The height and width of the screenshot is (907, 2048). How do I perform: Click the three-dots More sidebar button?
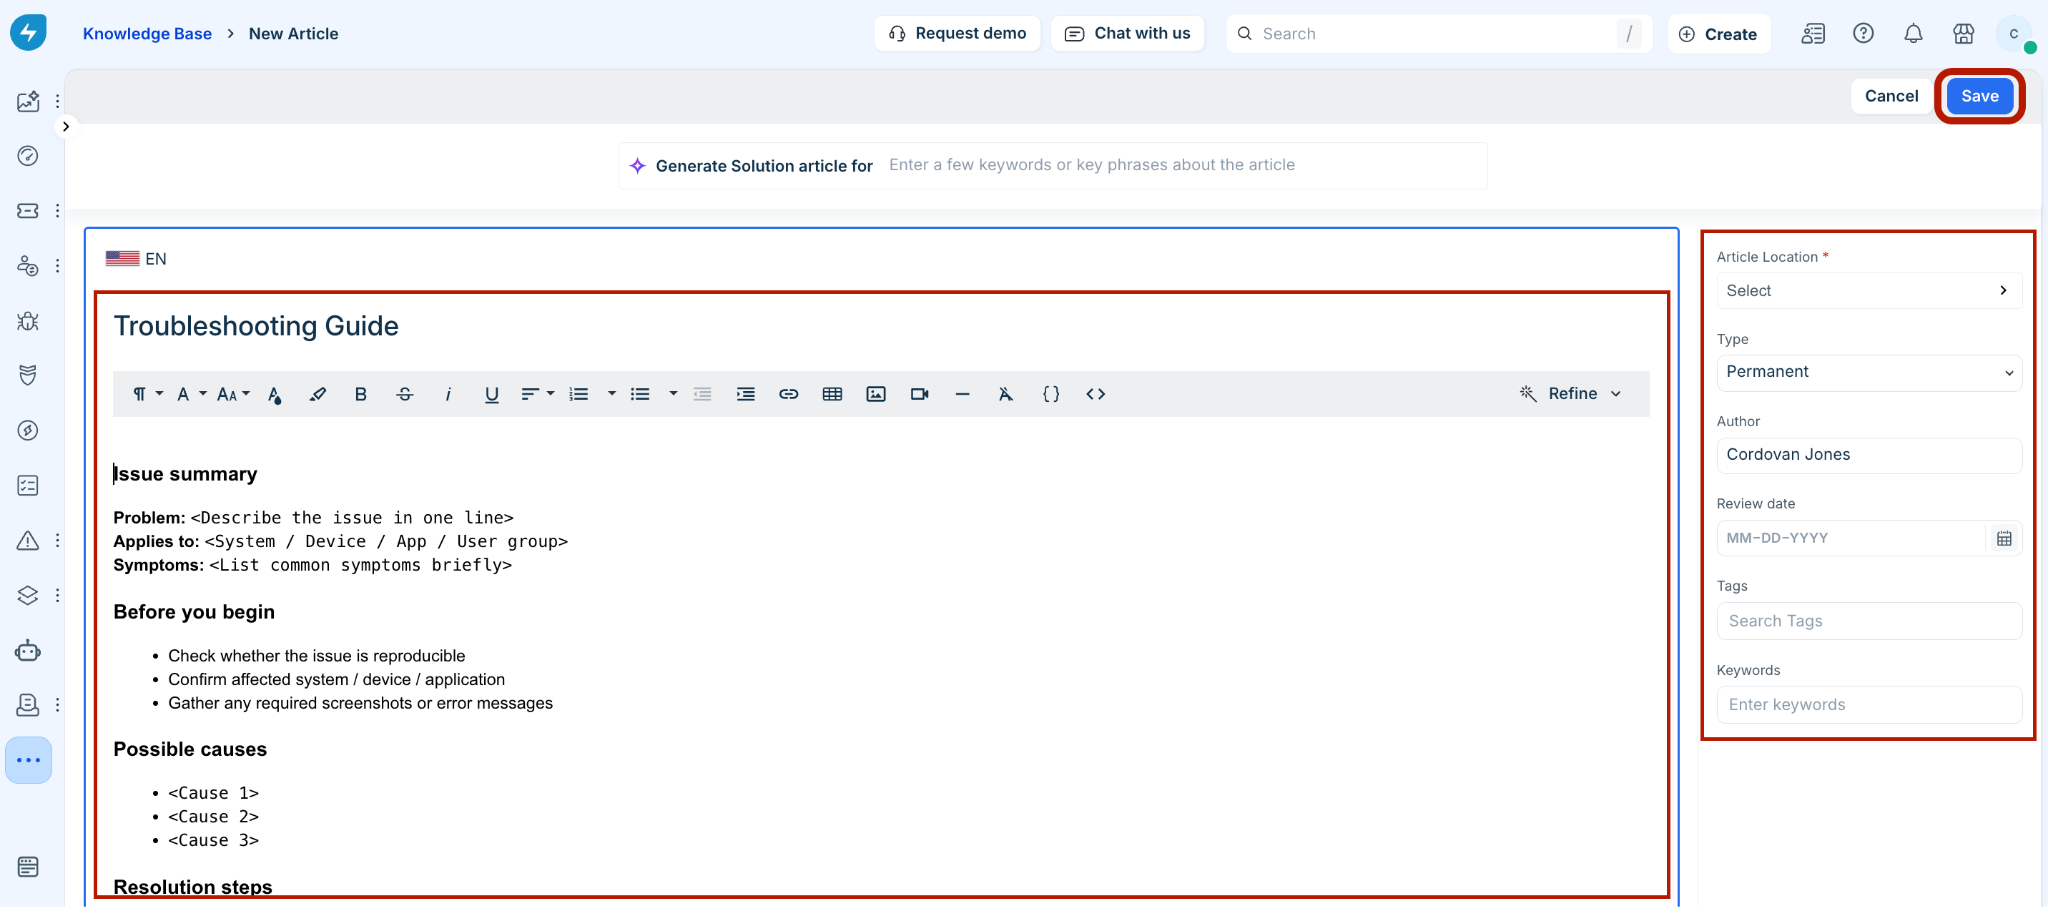point(29,760)
